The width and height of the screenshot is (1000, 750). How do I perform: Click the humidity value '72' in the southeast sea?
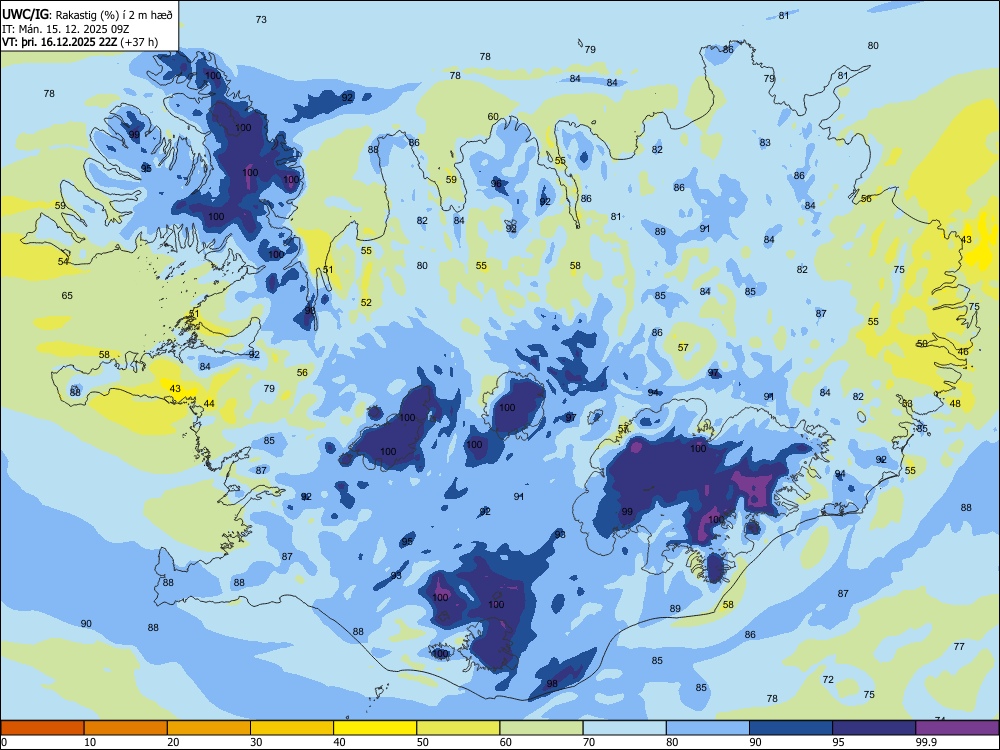pos(828,680)
